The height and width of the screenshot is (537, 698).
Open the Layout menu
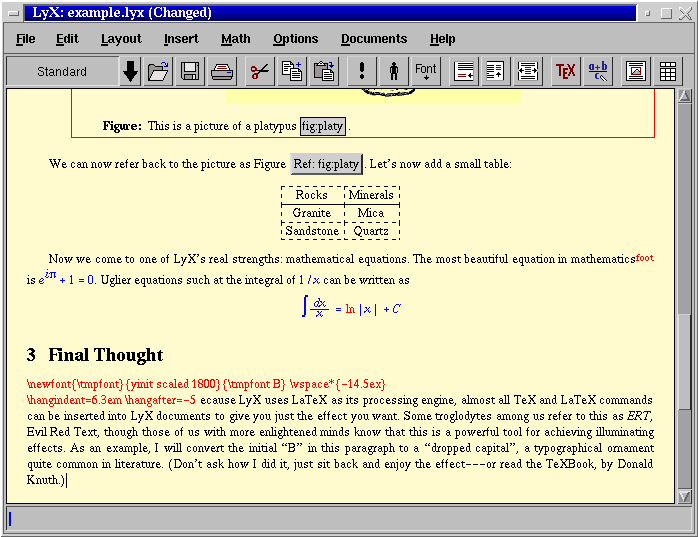[x=121, y=39]
